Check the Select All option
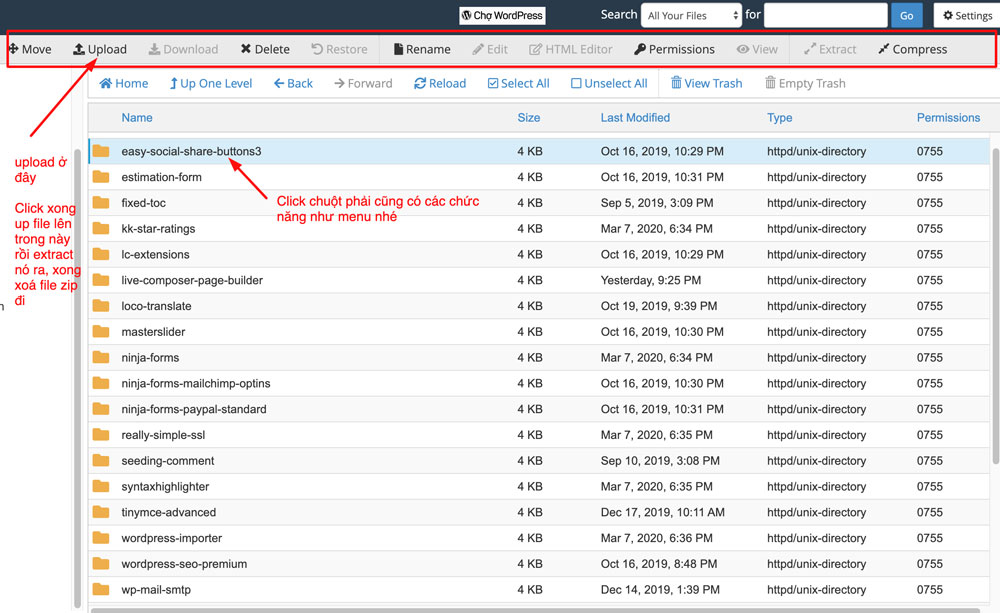1000x613 pixels. coord(518,84)
